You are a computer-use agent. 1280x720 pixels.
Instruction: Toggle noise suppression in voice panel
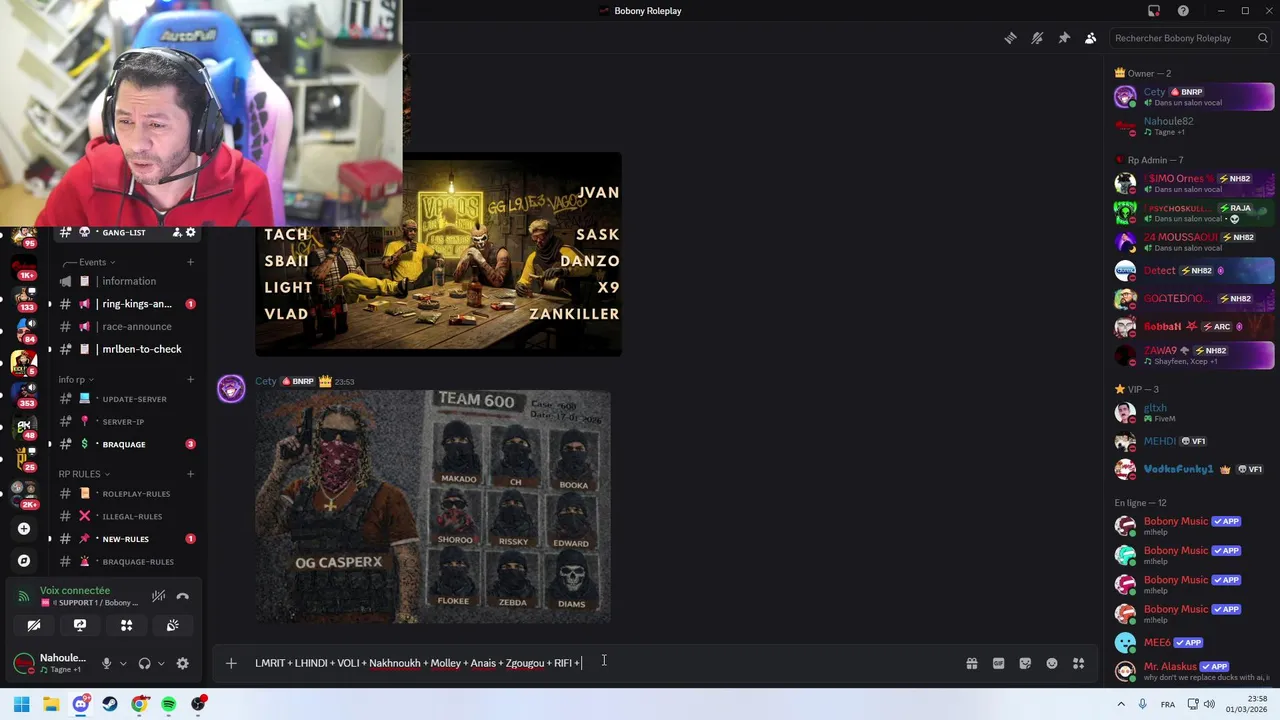(x=158, y=596)
